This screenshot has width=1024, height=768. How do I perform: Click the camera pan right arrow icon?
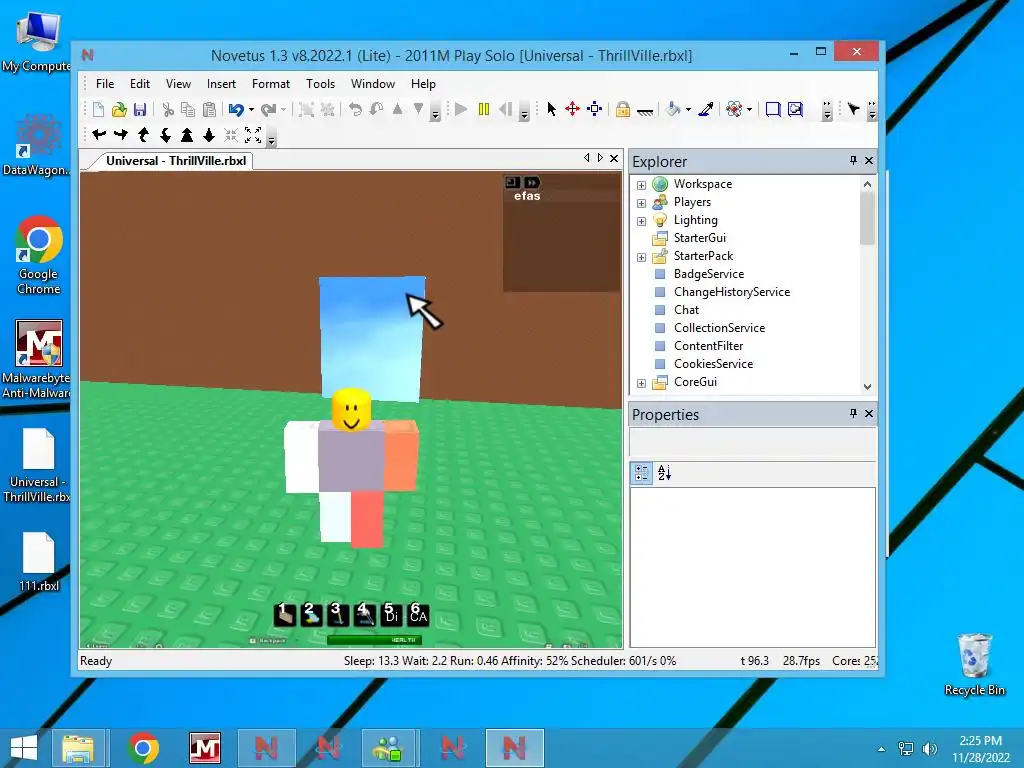click(x=121, y=135)
